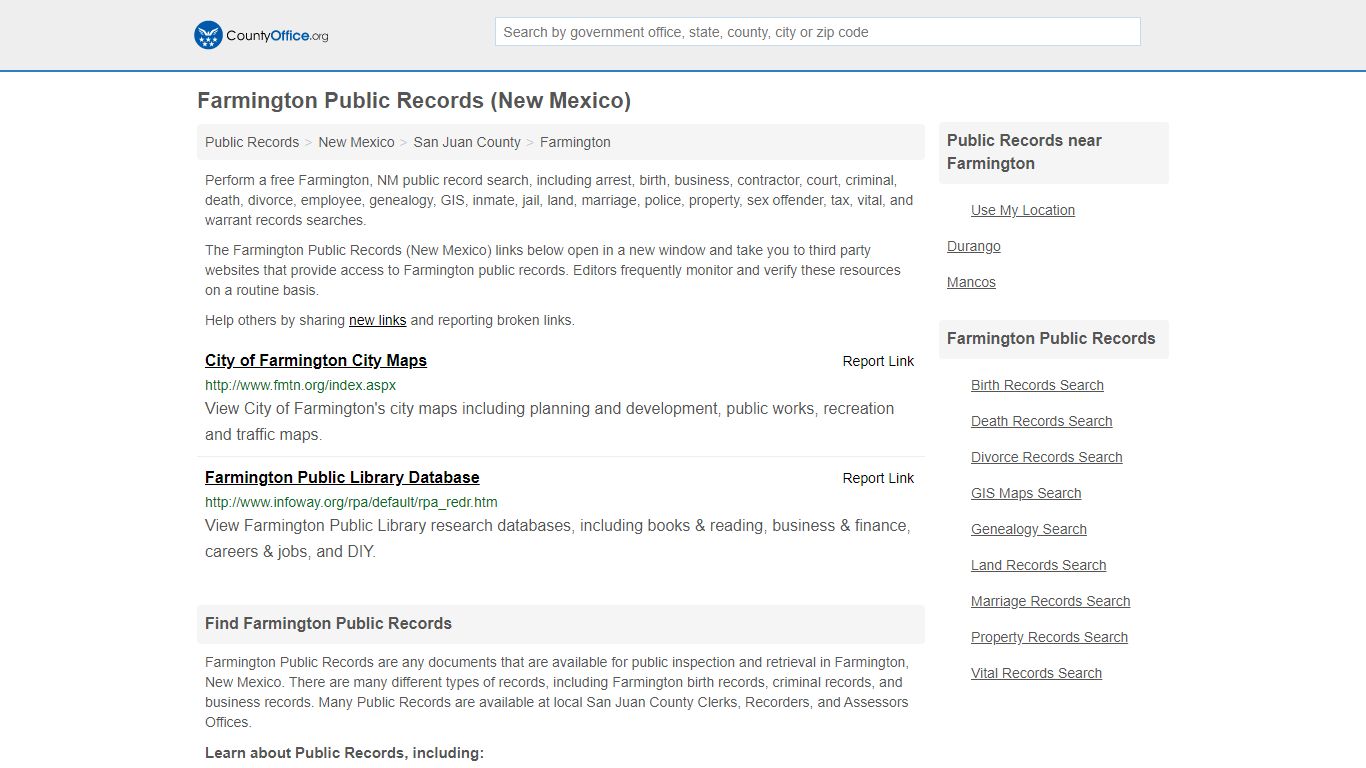
Task: Click the City Maps description text
Action: click(550, 421)
